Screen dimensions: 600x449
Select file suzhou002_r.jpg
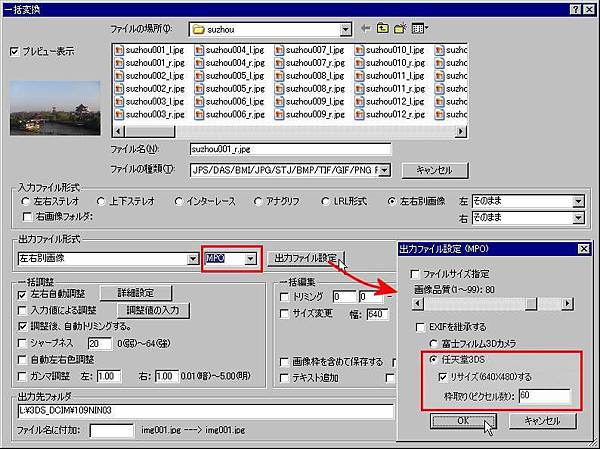150,88
